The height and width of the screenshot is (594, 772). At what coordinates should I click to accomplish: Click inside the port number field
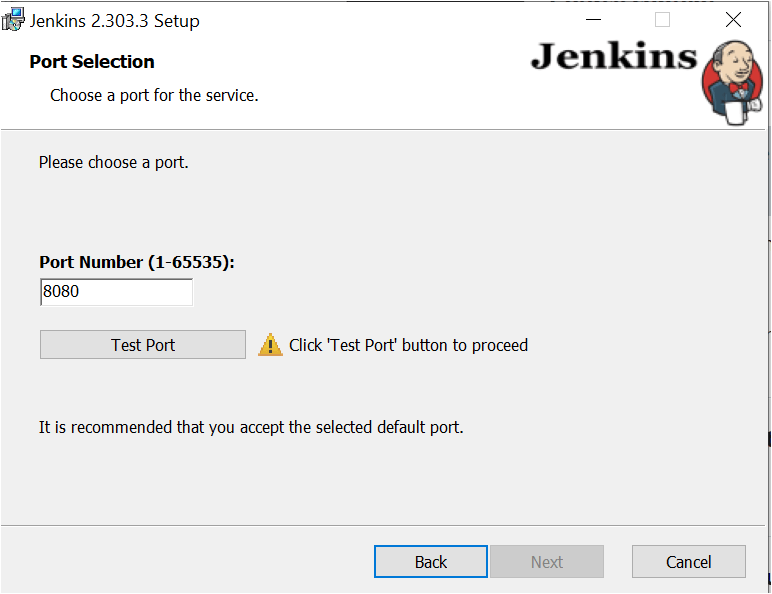[116, 293]
